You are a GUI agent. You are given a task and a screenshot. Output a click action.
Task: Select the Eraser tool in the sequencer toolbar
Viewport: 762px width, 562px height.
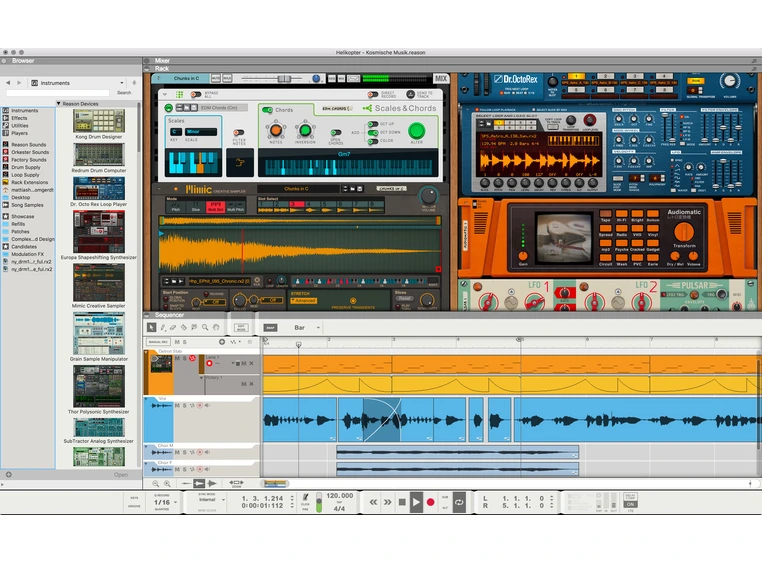point(173,328)
